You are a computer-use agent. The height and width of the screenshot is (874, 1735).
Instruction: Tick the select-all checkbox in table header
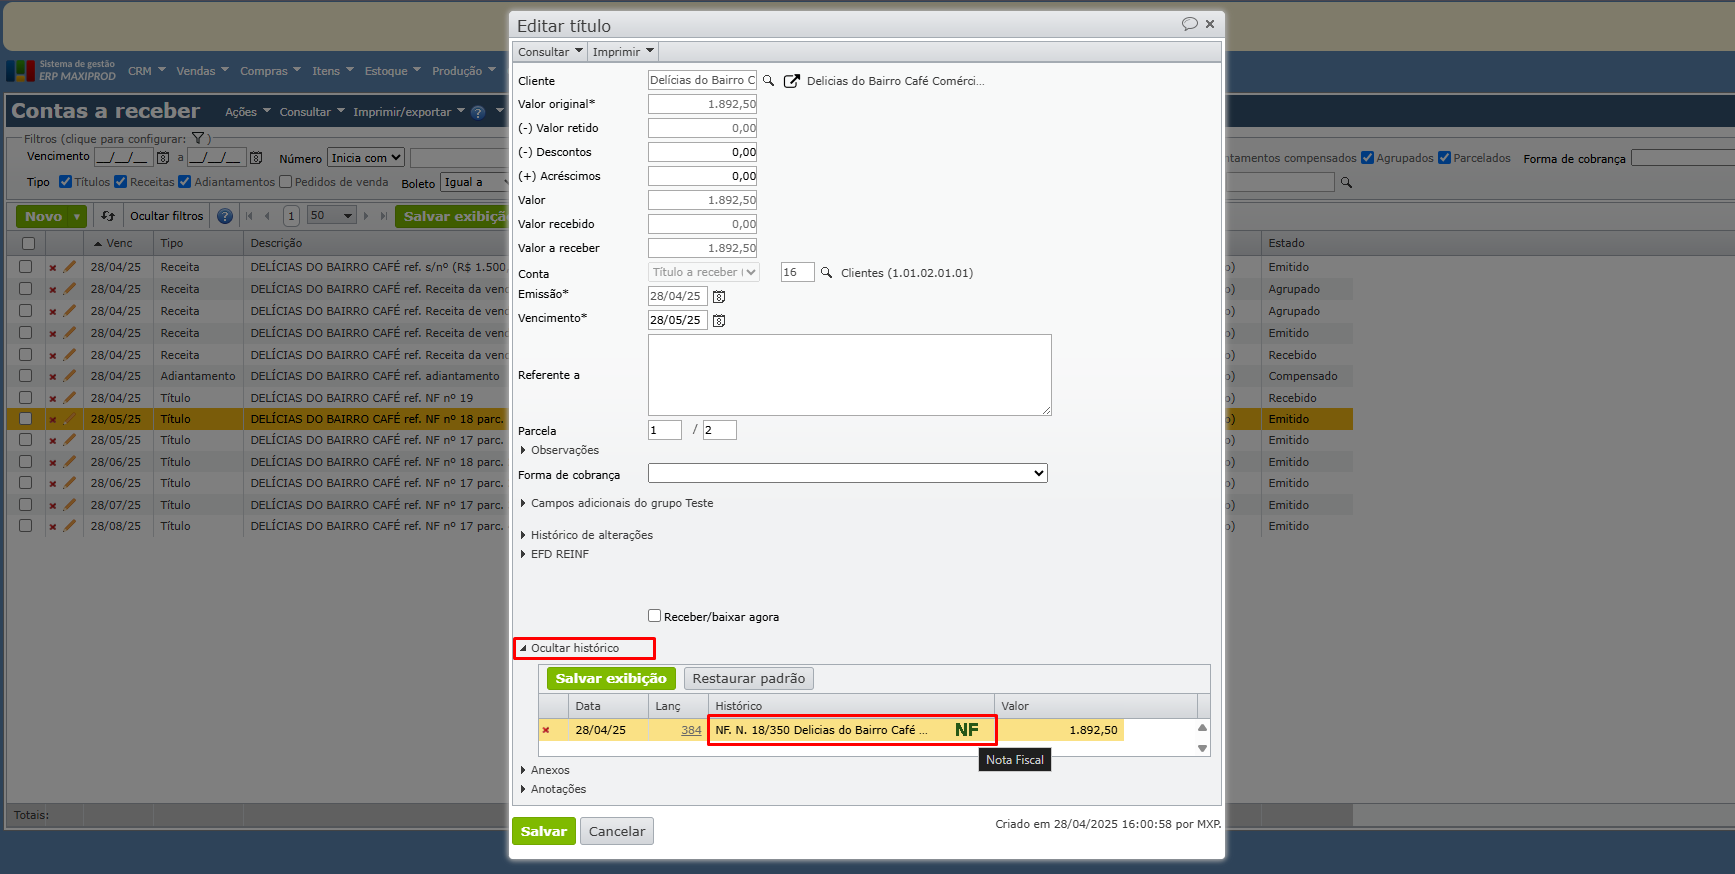28,244
